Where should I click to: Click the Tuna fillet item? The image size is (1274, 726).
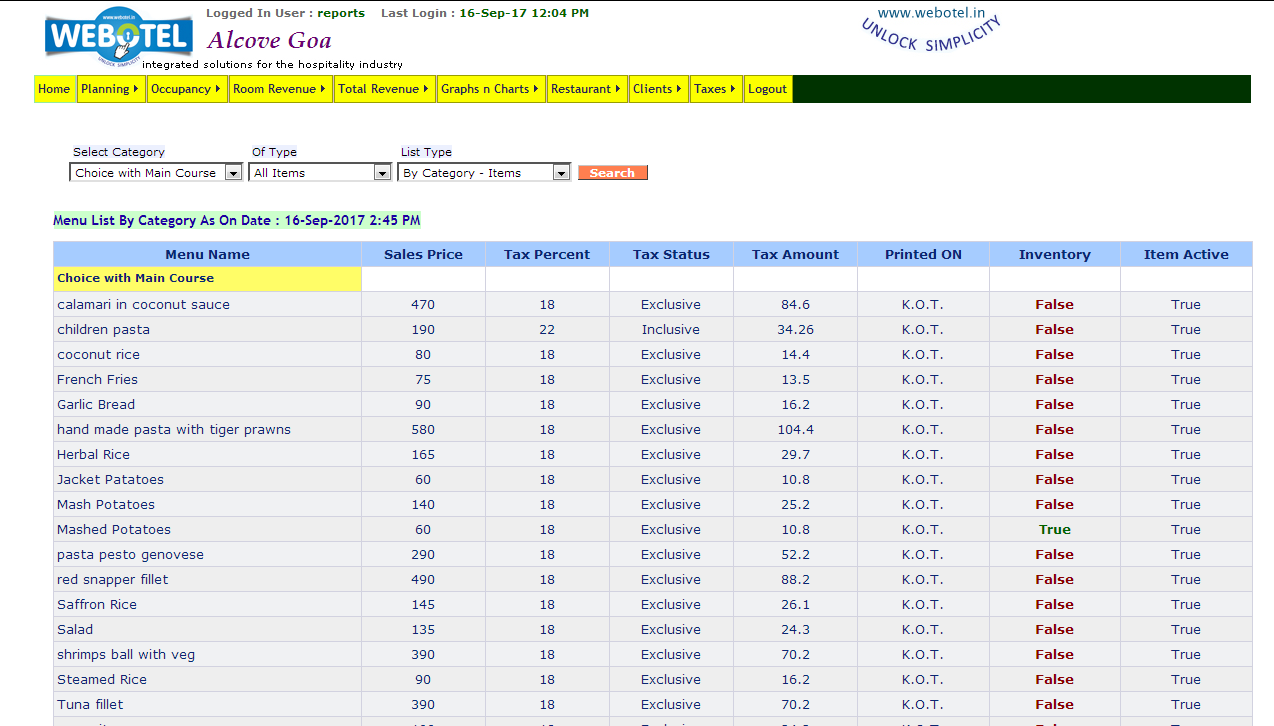pos(90,705)
